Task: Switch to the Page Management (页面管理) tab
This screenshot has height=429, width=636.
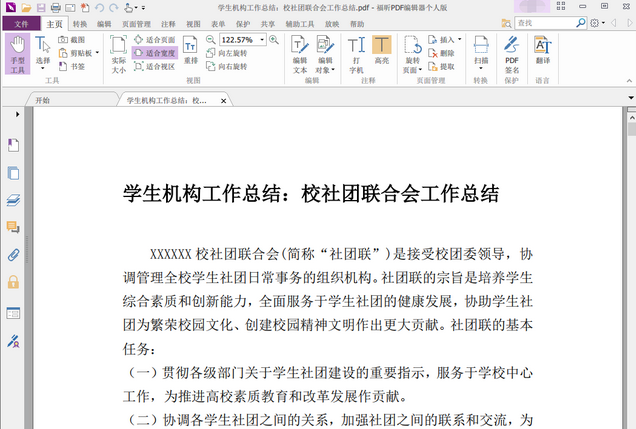Action: 136,24
